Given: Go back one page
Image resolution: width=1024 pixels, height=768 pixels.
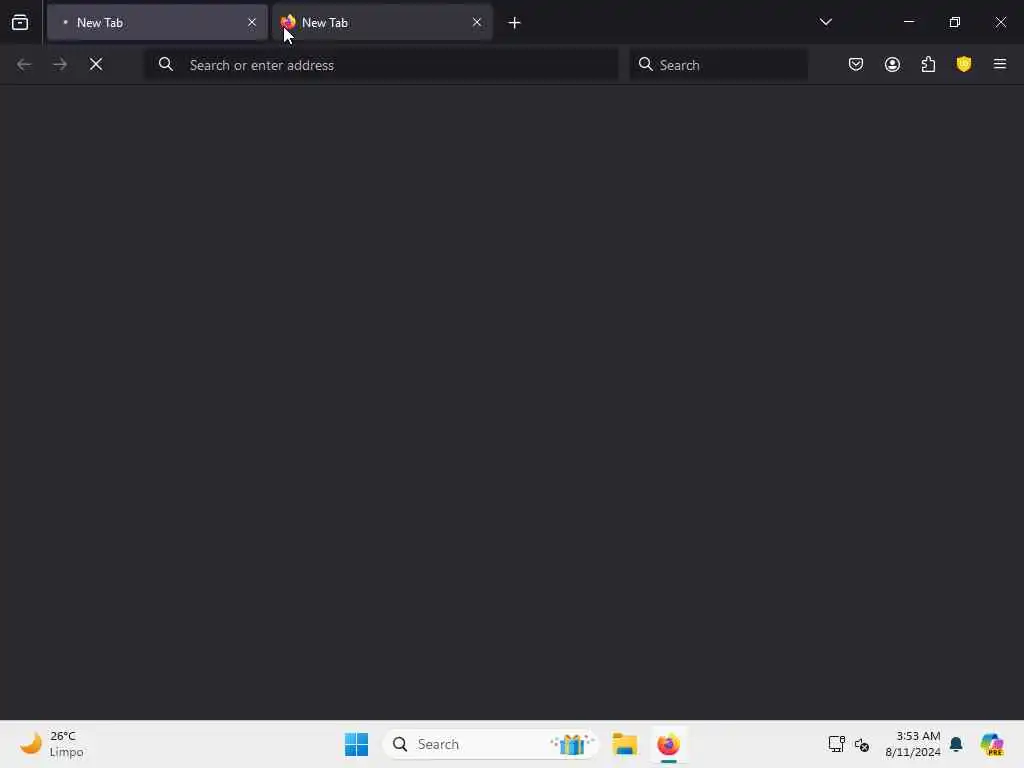Looking at the screenshot, I should [24, 64].
